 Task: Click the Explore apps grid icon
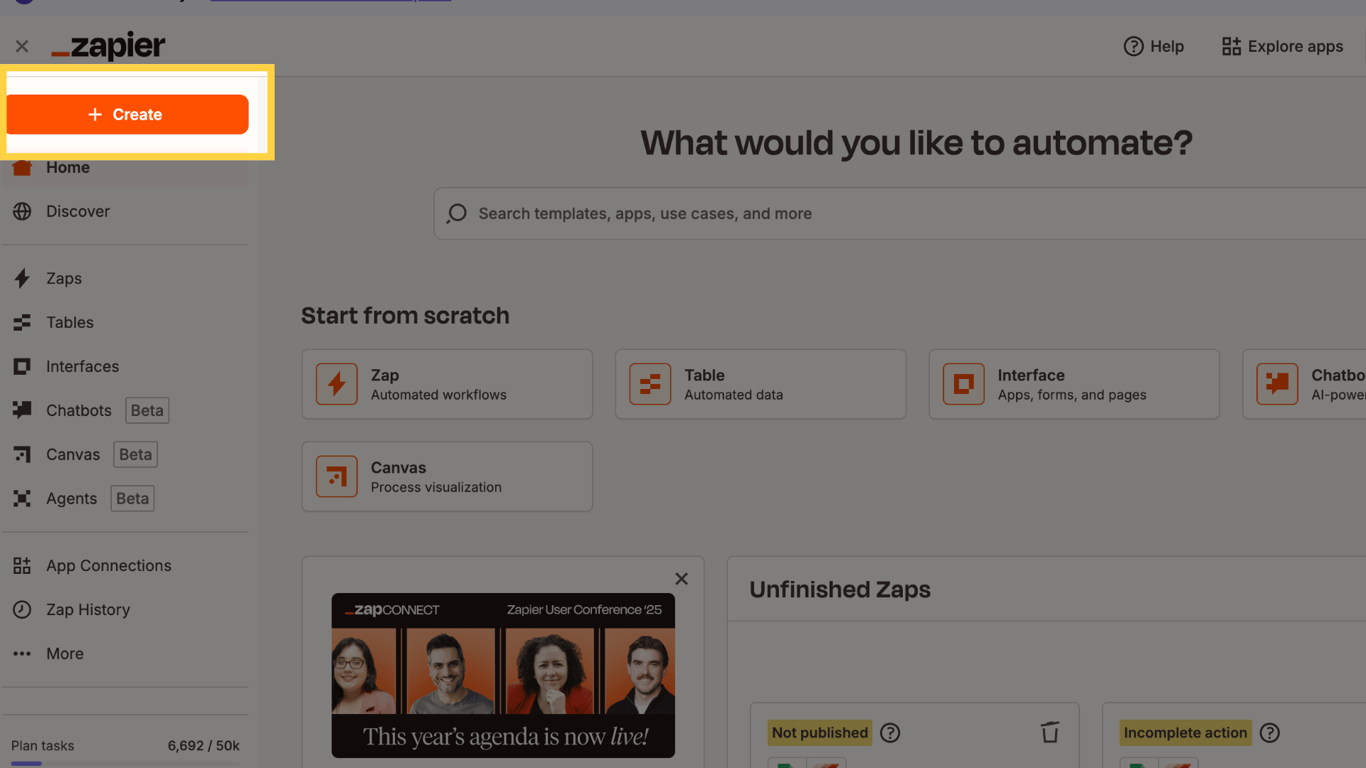(1230, 46)
